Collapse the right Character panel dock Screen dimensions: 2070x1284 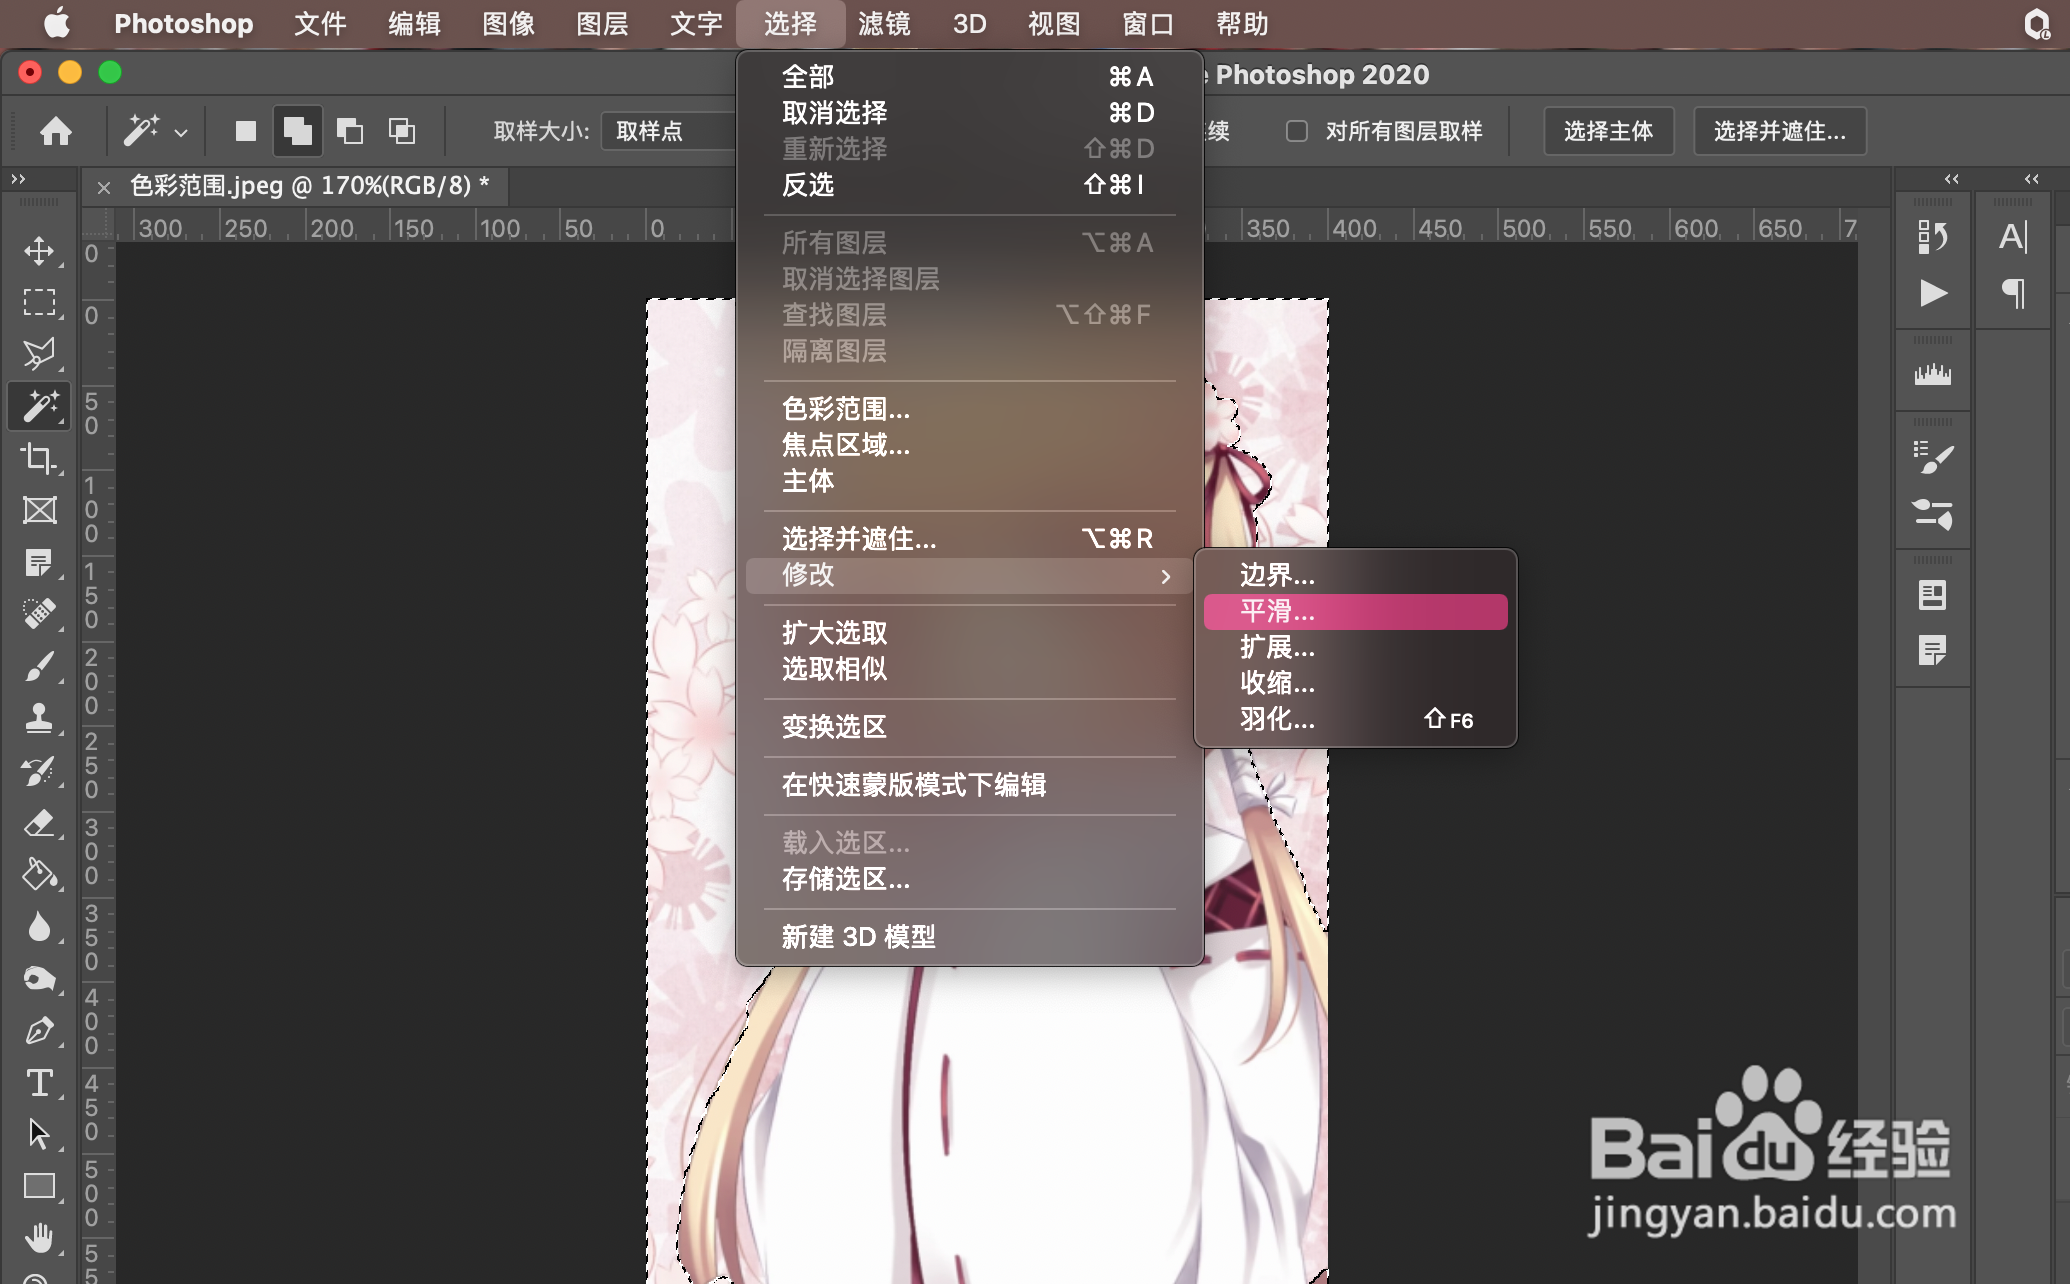coord(2032,179)
